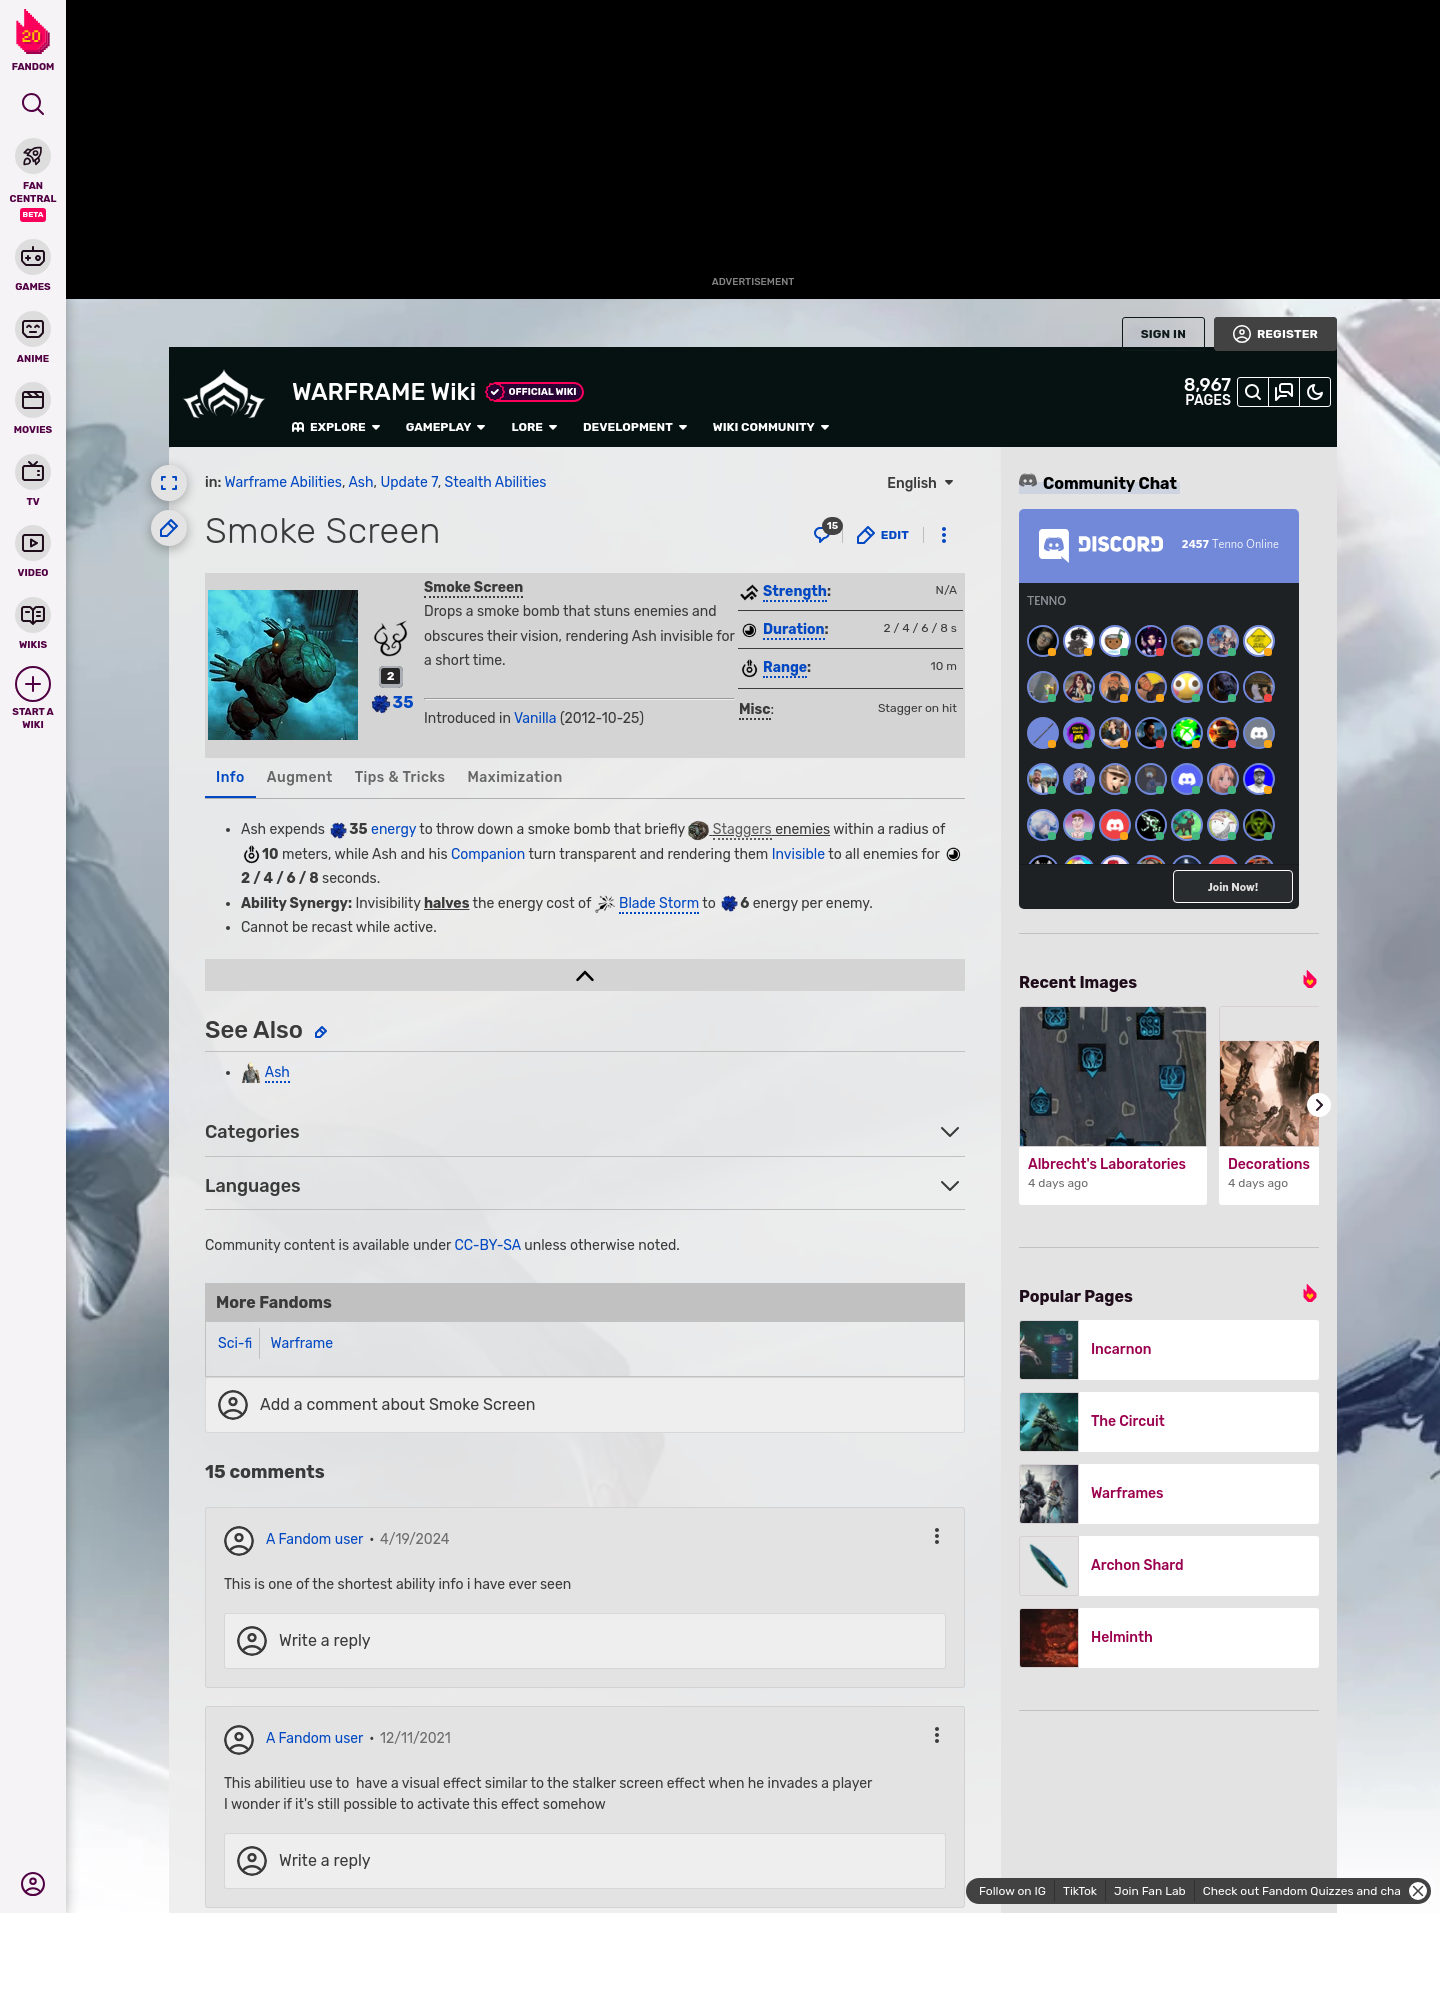This screenshot has width=1440, height=2000.
Task: Click the Sign In button
Action: [x=1163, y=334]
